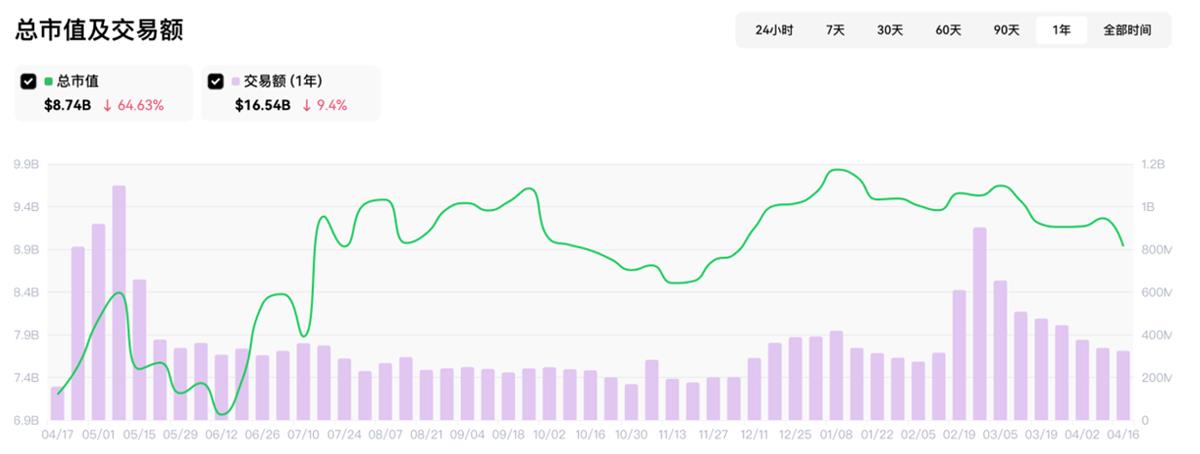This screenshot has height=454, width=1200.
Task: Toggle the 总市值 checkbox
Action: click(28, 81)
